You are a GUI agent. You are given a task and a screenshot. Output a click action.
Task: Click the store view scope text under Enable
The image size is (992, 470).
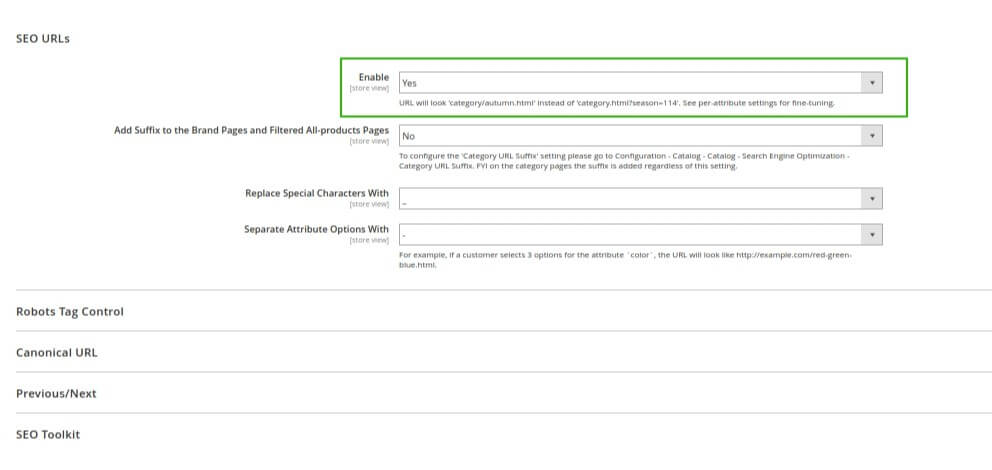click(x=368, y=89)
